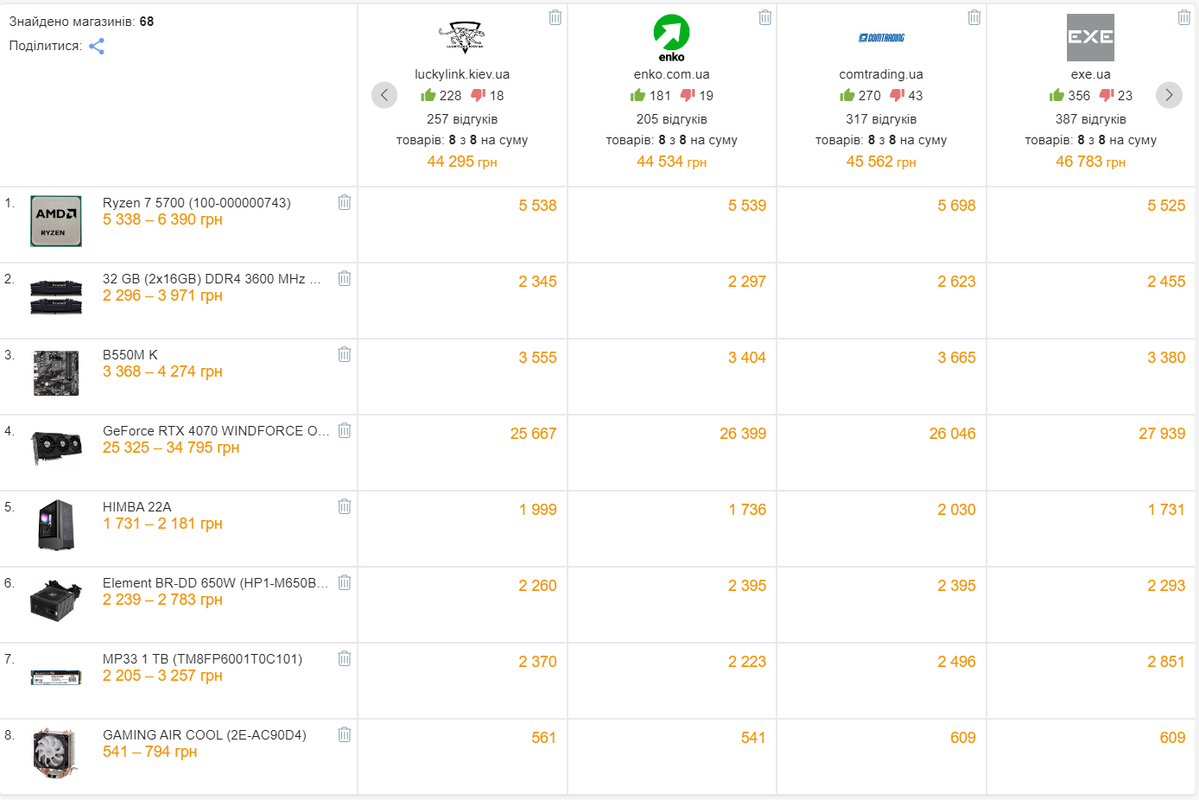Remove B550M K item via trash icon
This screenshot has width=1199, height=800.
(x=345, y=354)
